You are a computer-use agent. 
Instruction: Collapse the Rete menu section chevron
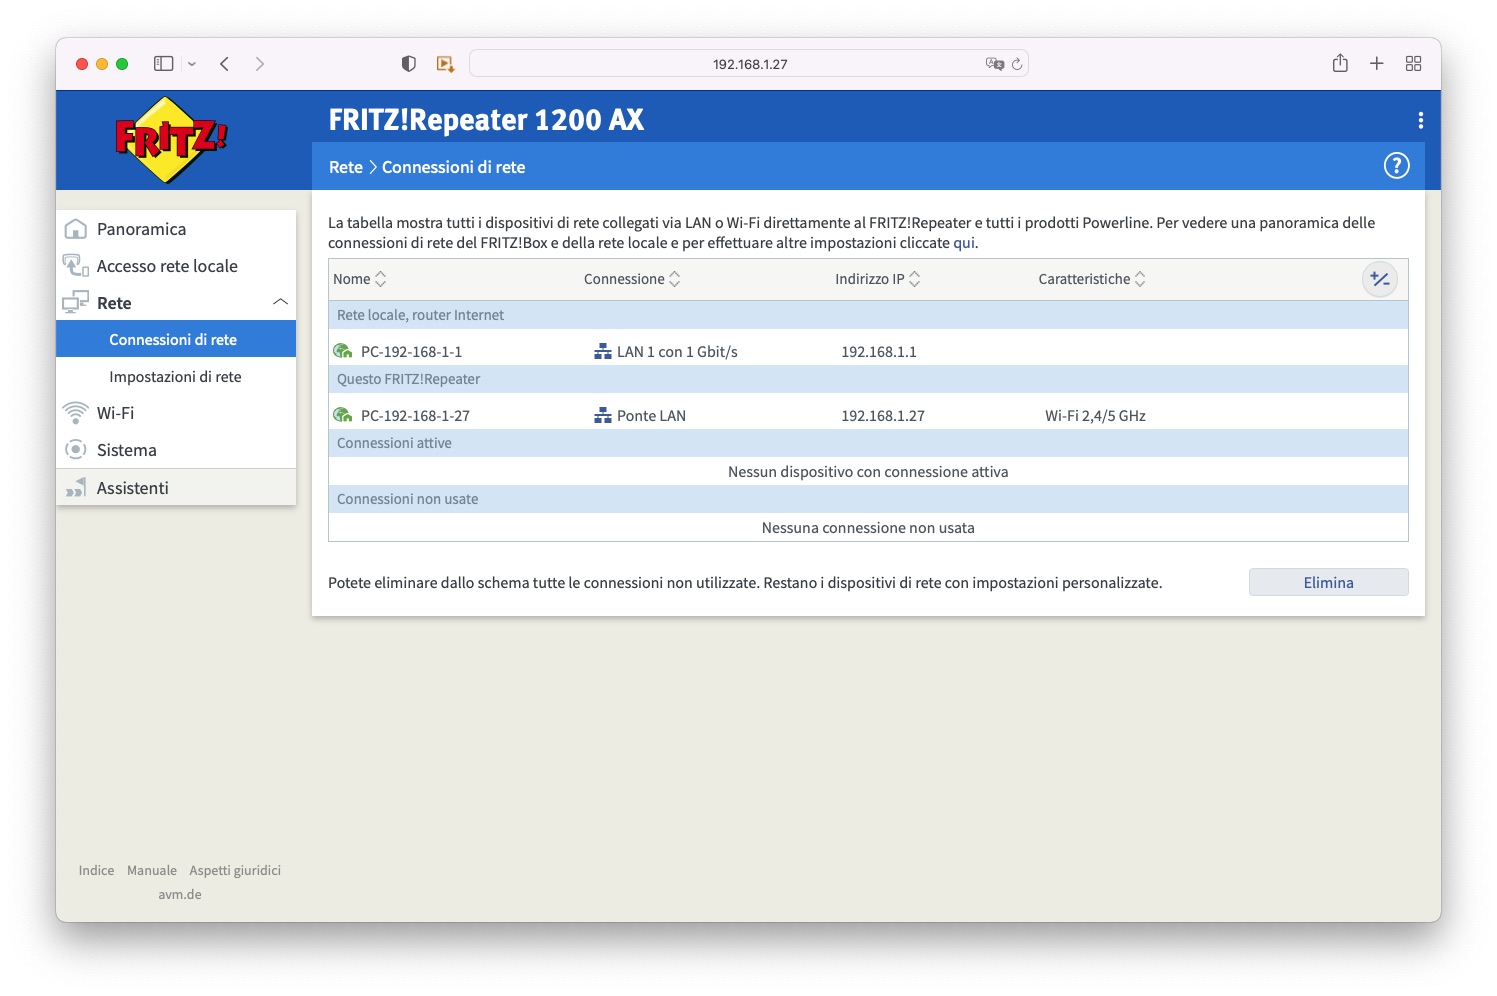click(x=280, y=302)
